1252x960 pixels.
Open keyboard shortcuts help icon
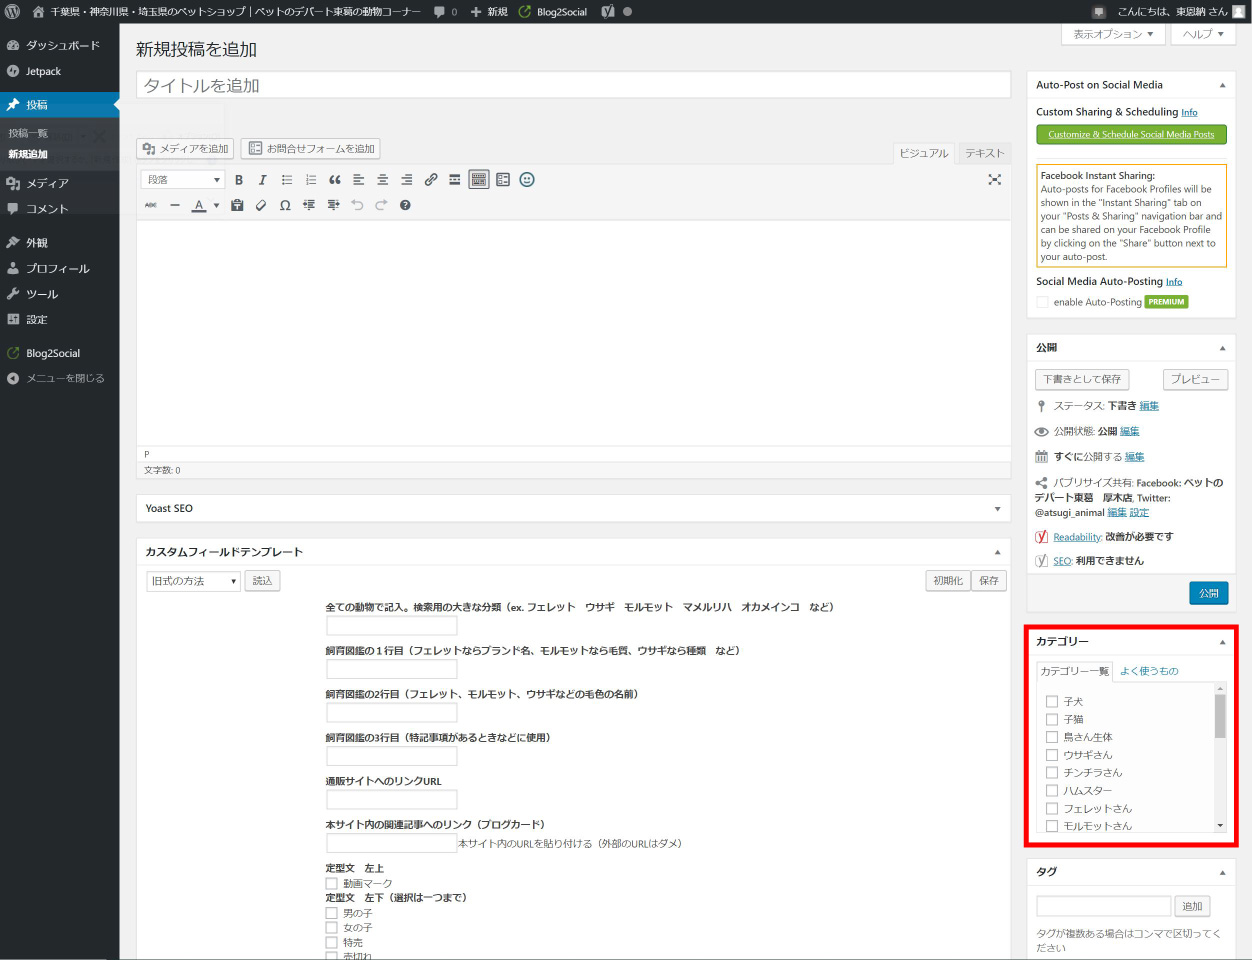405,205
